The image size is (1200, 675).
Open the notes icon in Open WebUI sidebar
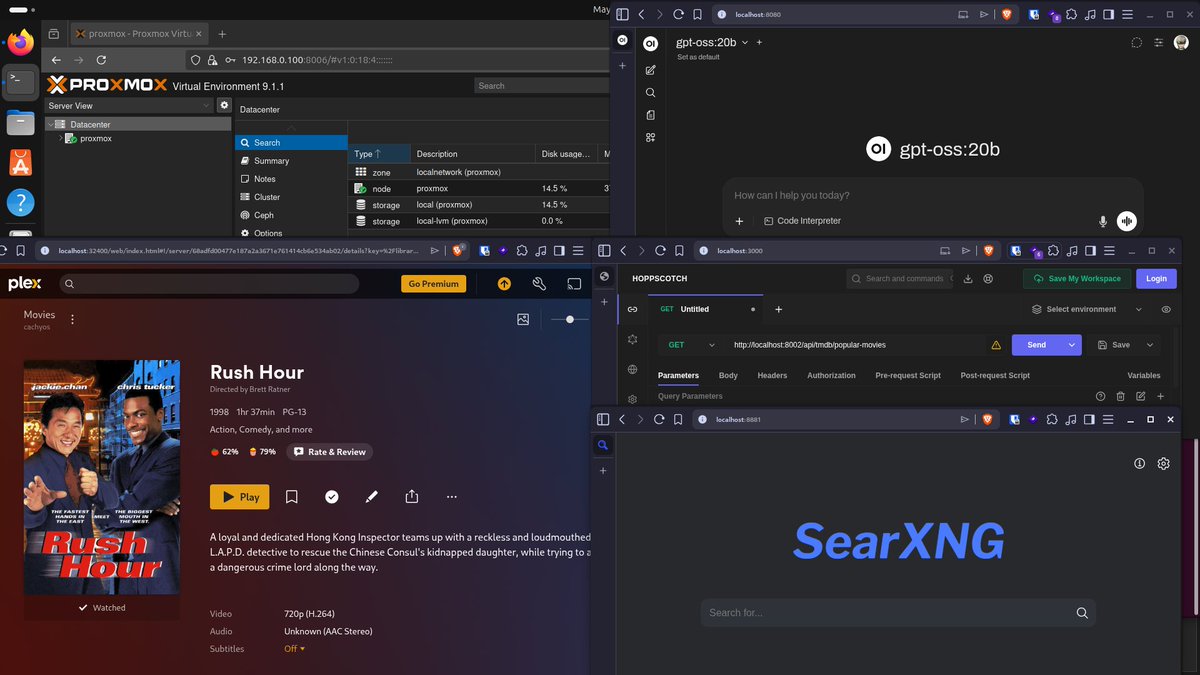pos(651,115)
